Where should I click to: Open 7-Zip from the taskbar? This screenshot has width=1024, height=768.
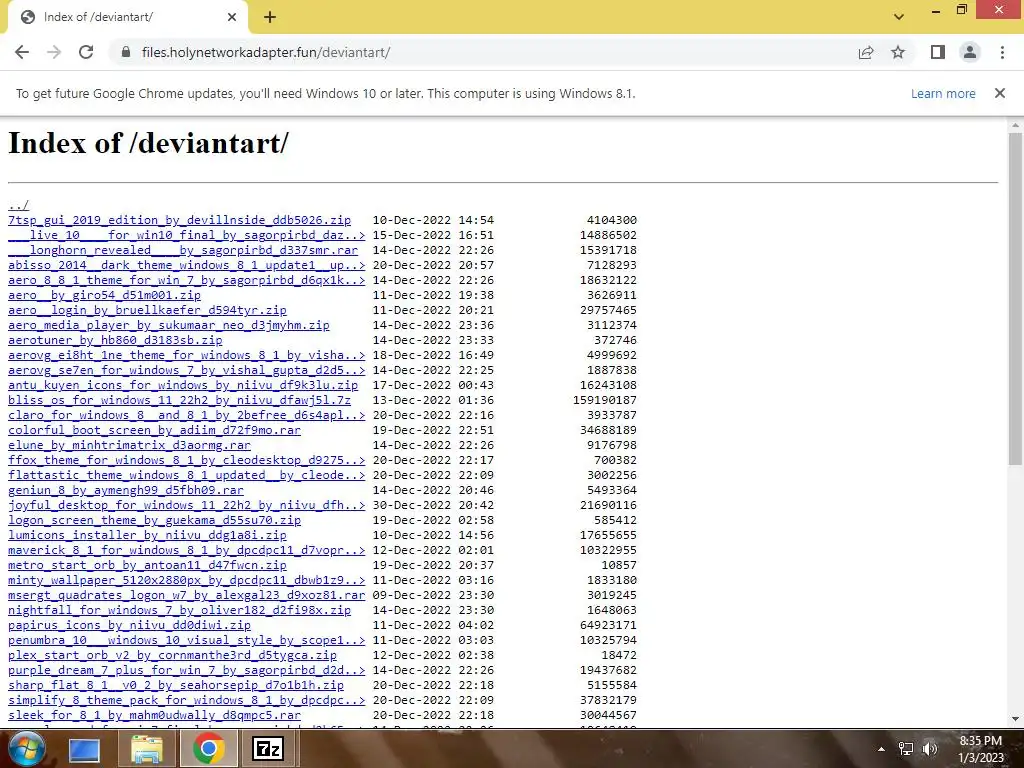[x=268, y=749]
